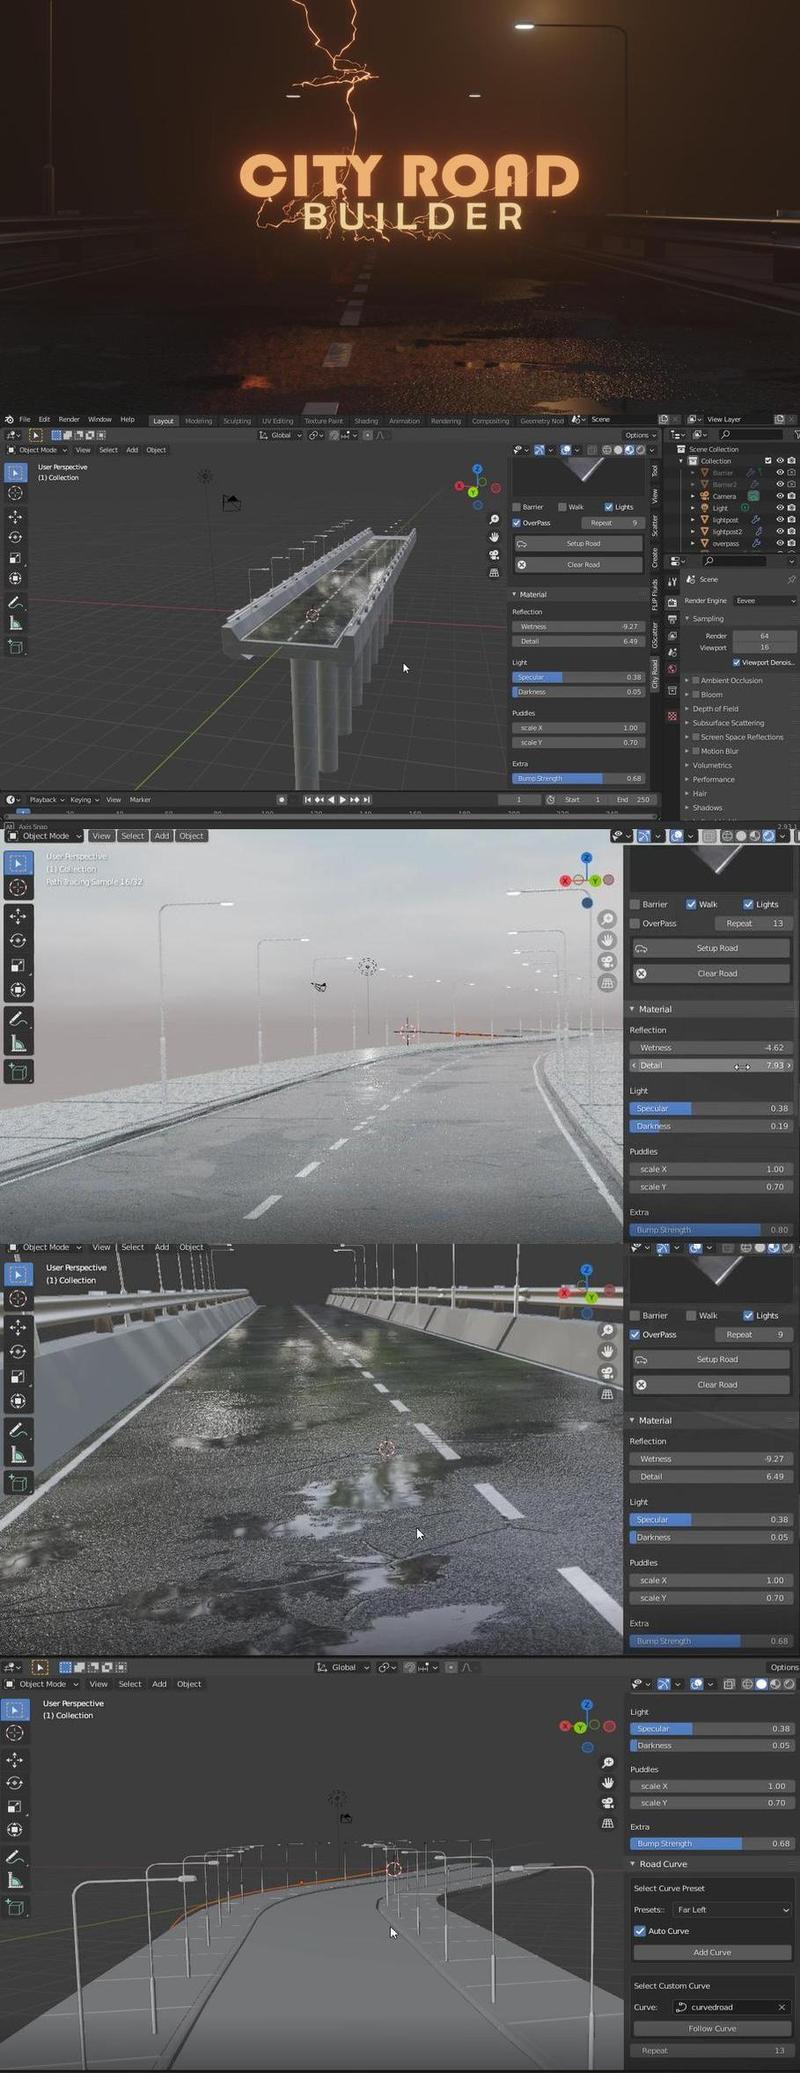
Task: Open the Presets Far Left dropdown
Action: [733, 1909]
